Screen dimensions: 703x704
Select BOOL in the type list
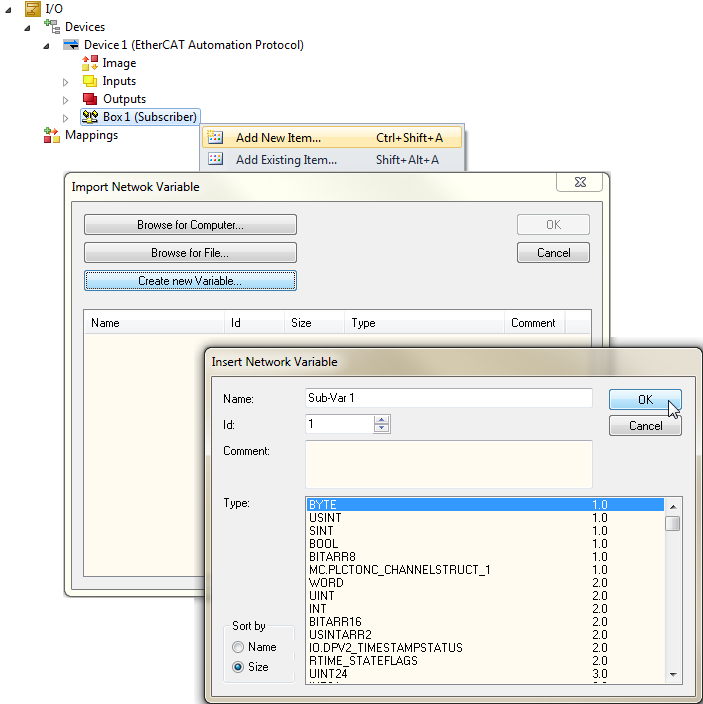[485, 544]
